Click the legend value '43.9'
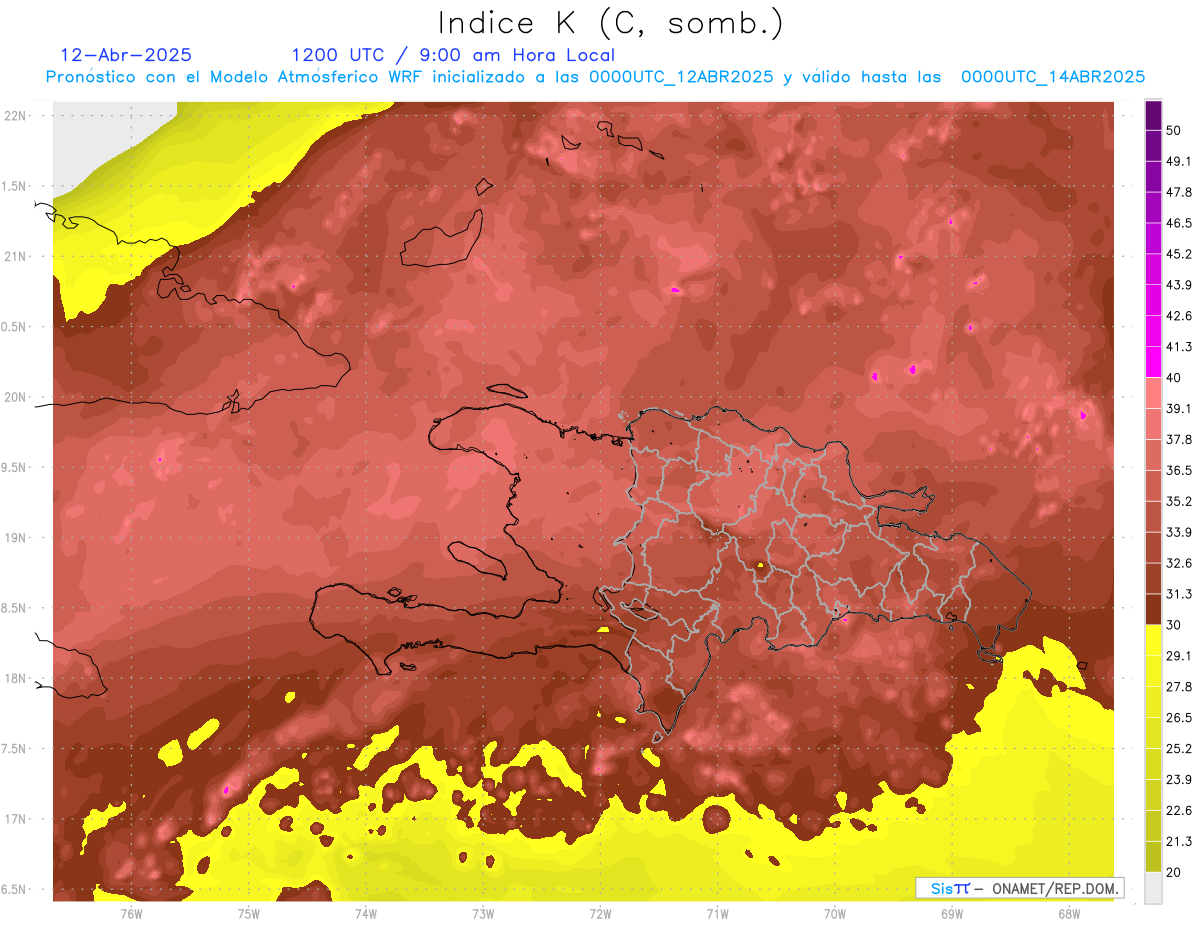Image resolution: width=1200 pixels, height=927 pixels. (1178, 285)
